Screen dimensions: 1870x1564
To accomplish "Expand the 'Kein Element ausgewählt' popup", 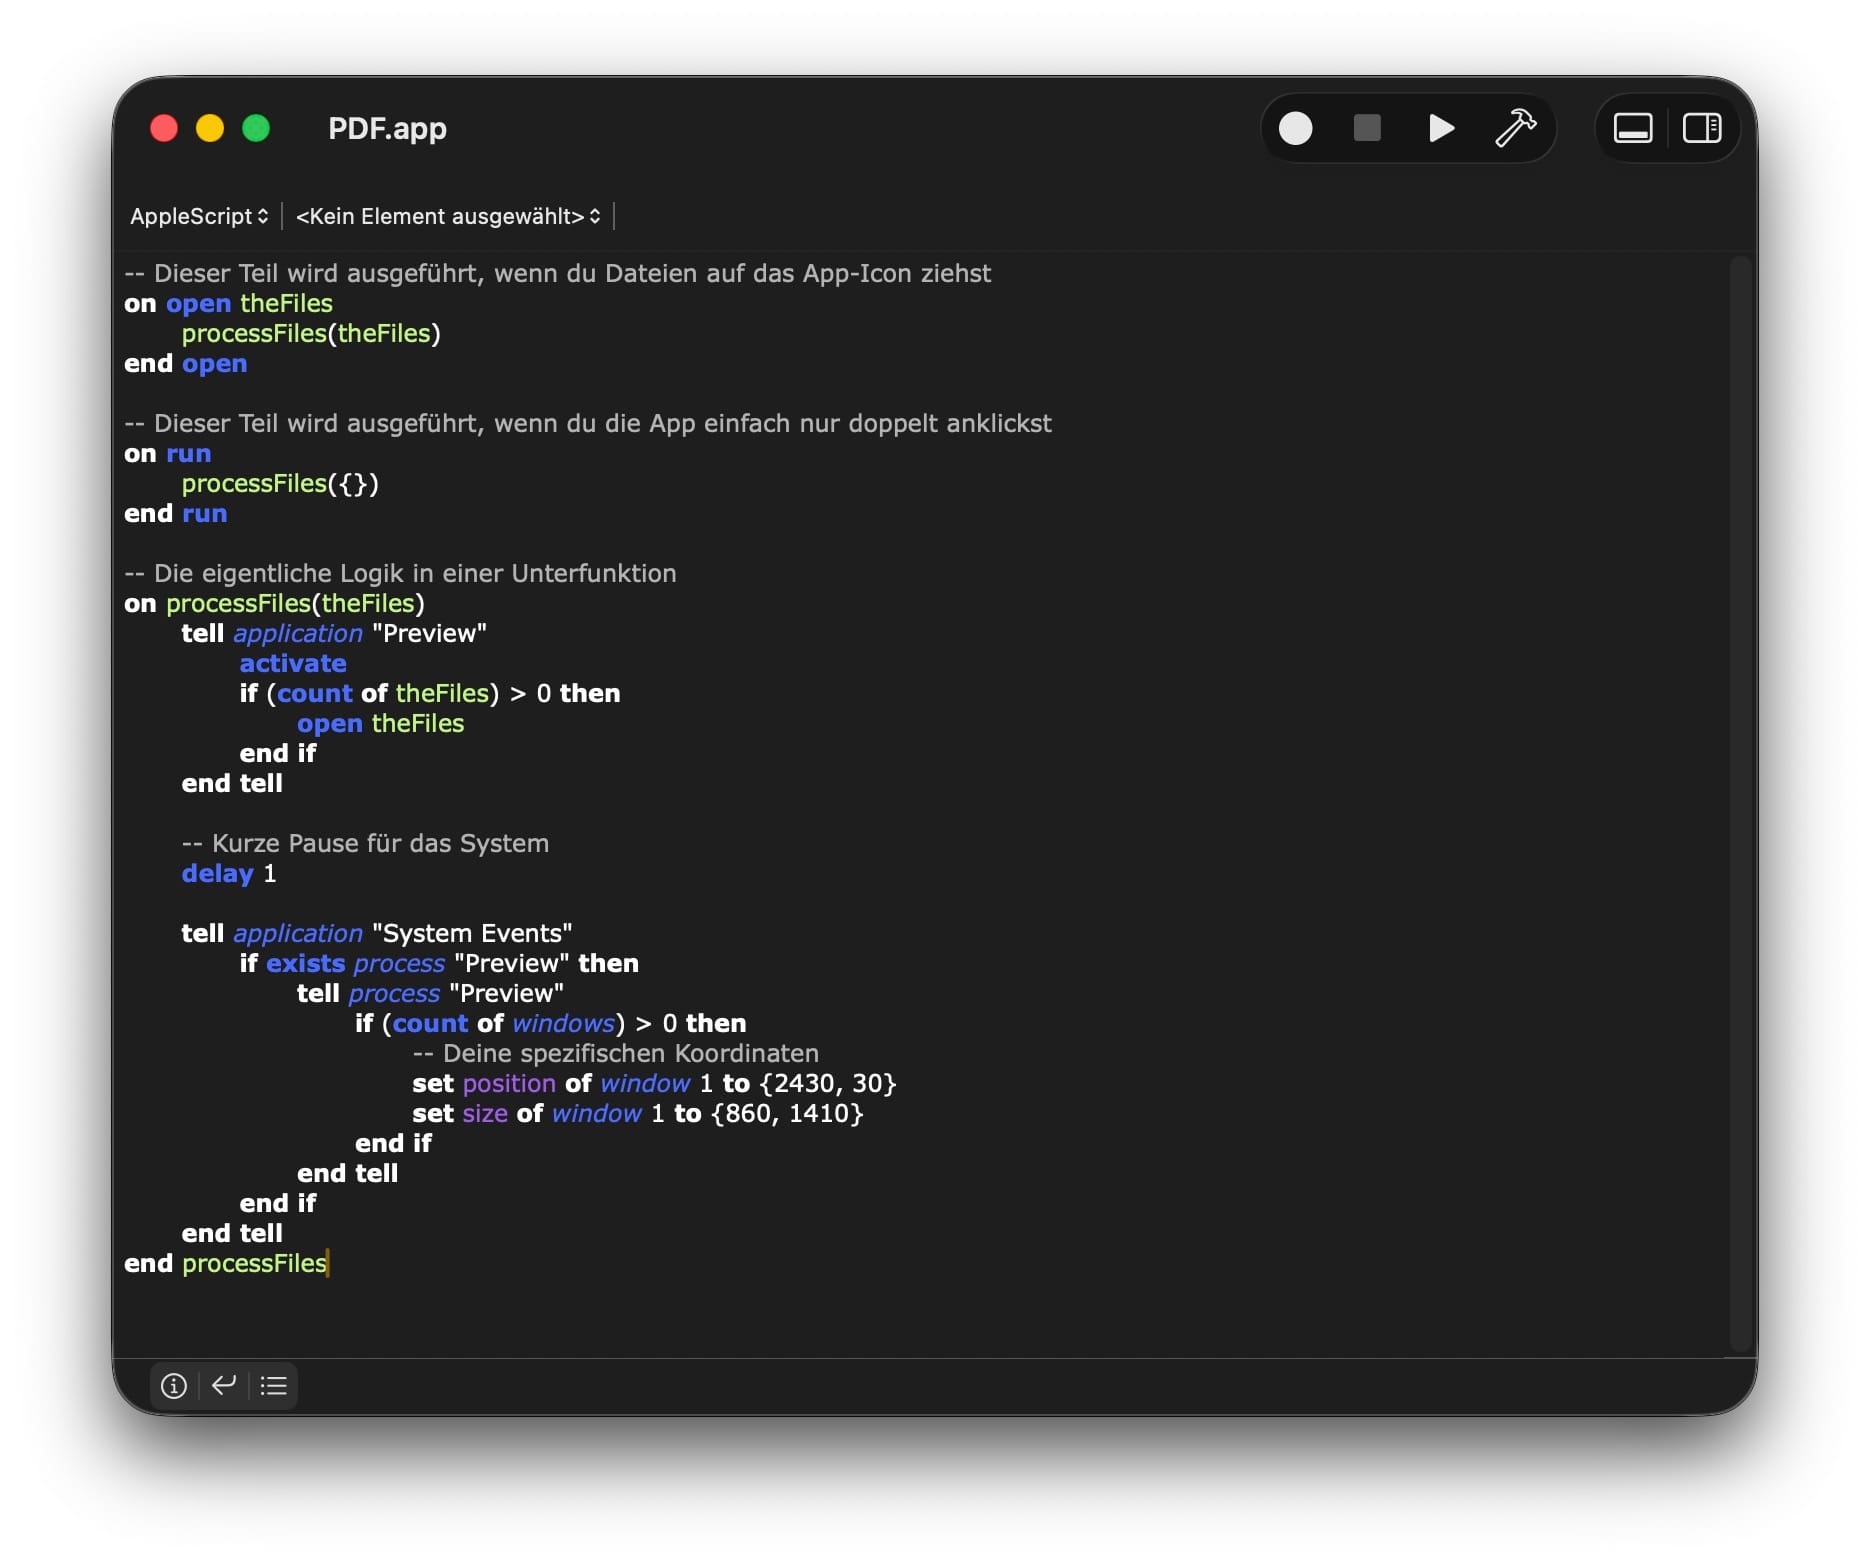I will pos(447,216).
